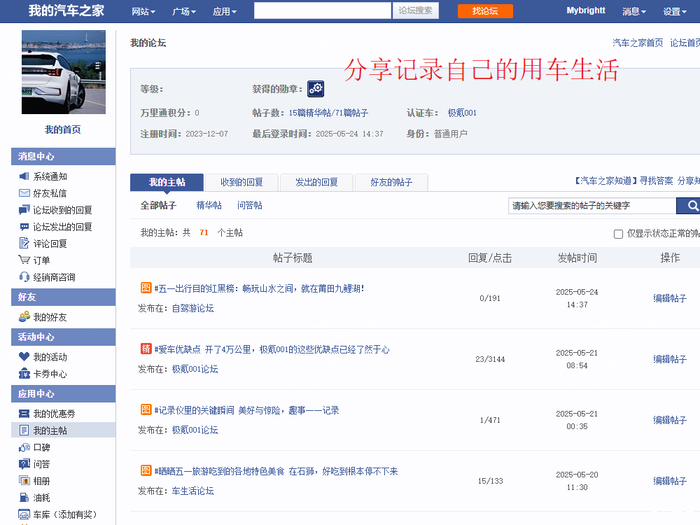
Task: Switch to 好友的帖子 tab
Action: (x=391, y=182)
